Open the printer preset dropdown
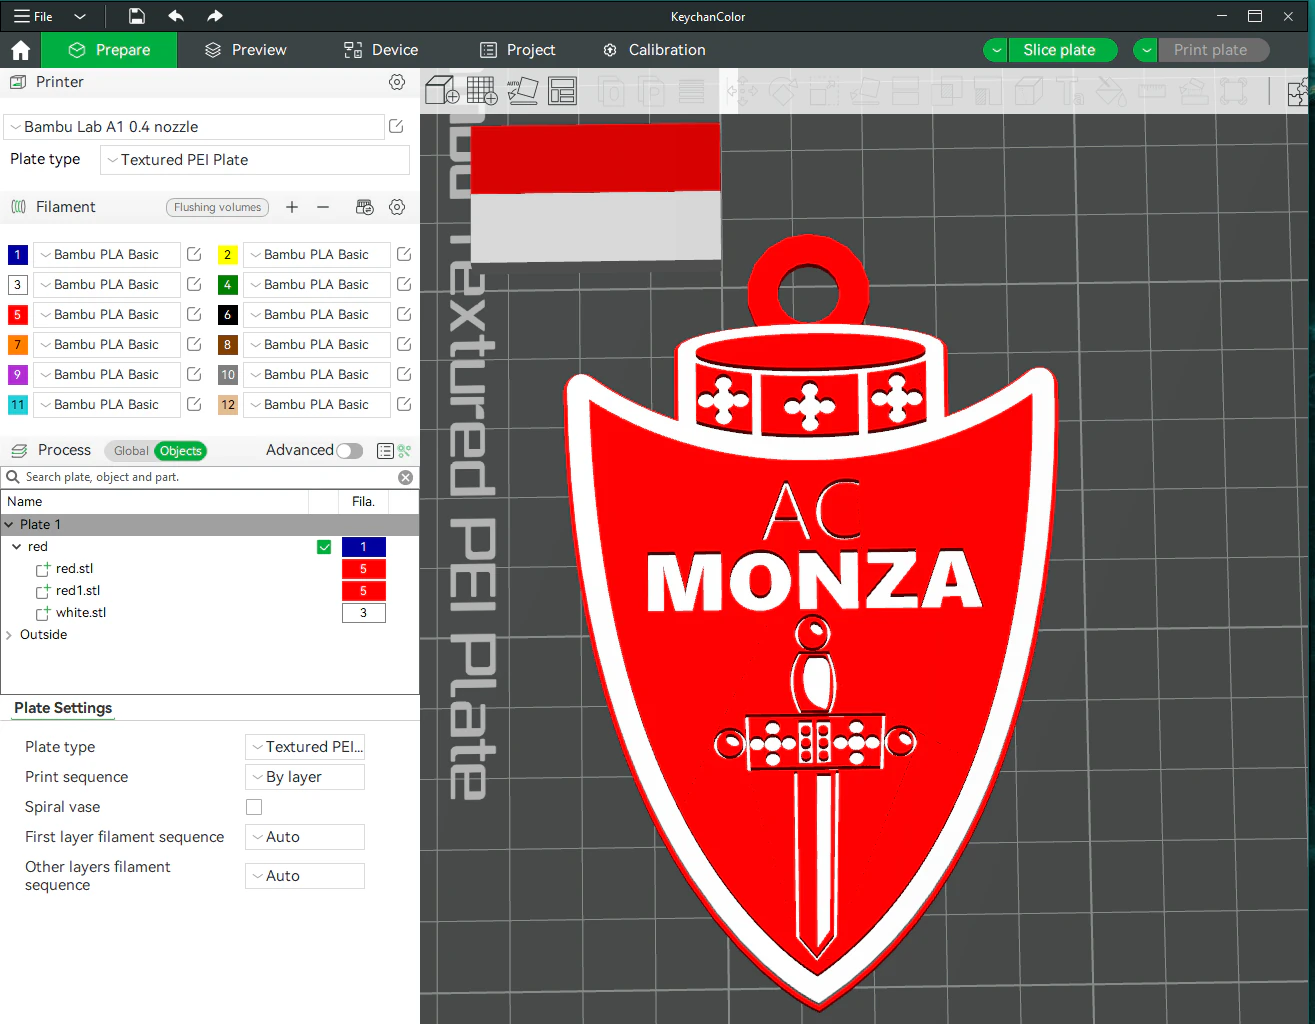Viewport: 1315px width, 1024px height. [x=194, y=127]
